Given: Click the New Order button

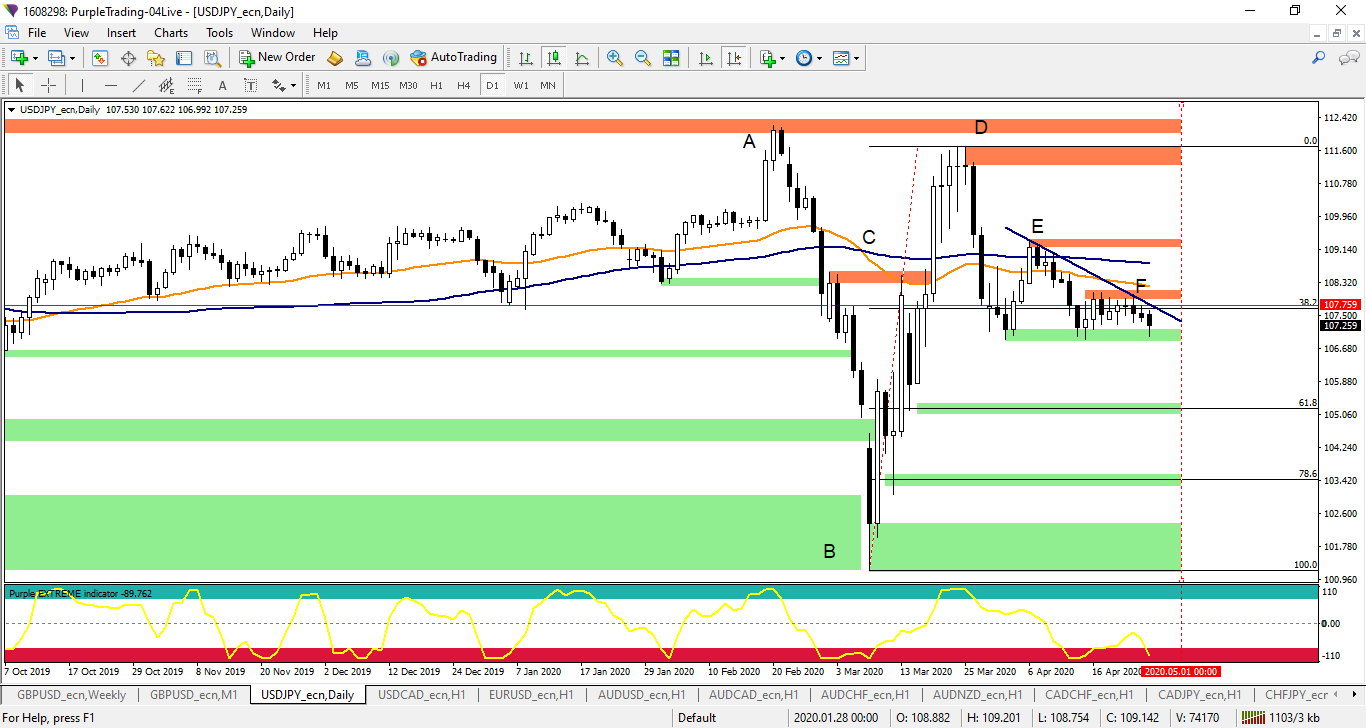Looking at the screenshot, I should pyautogui.click(x=278, y=58).
